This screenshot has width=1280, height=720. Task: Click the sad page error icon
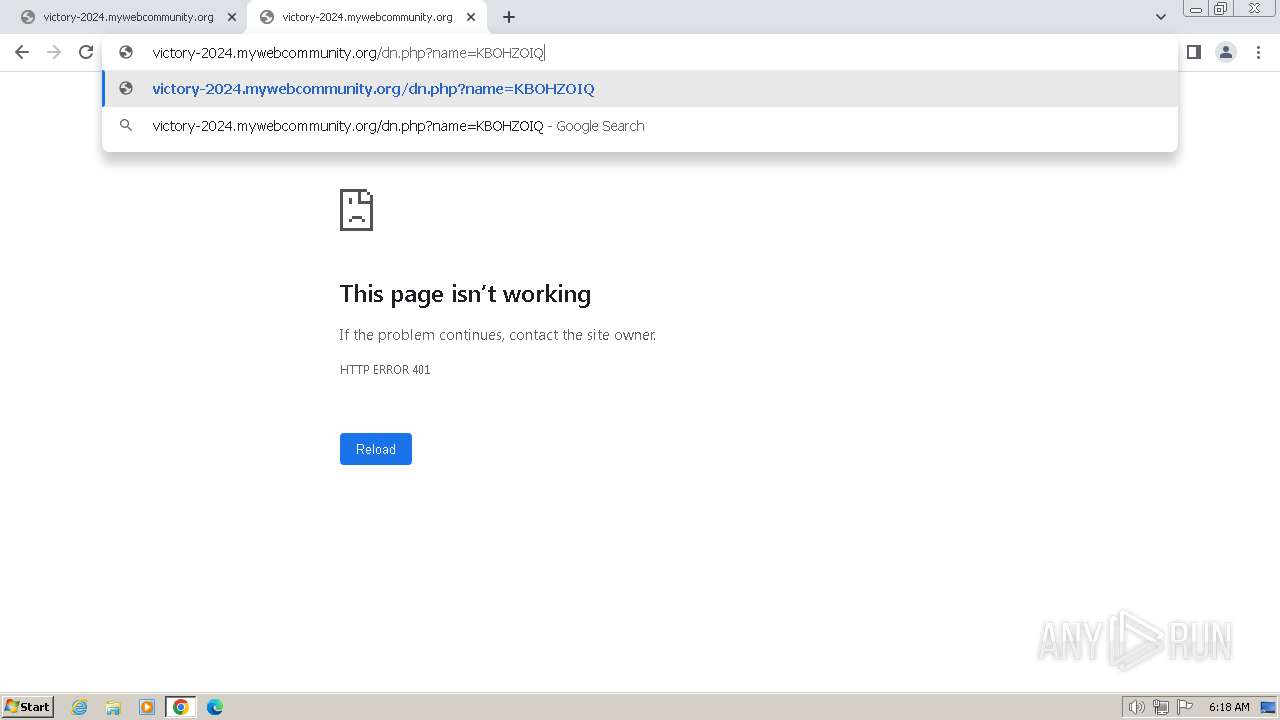point(356,210)
